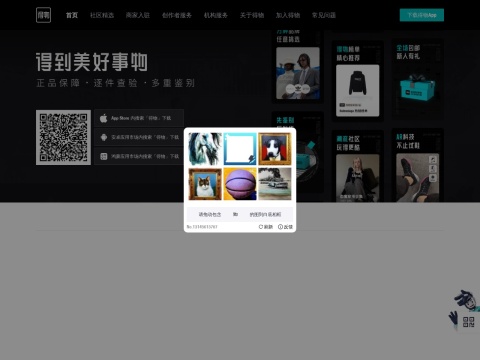Select the captcha dog portrait tile
Screen dimensions: 480x360
click(x=275, y=149)
